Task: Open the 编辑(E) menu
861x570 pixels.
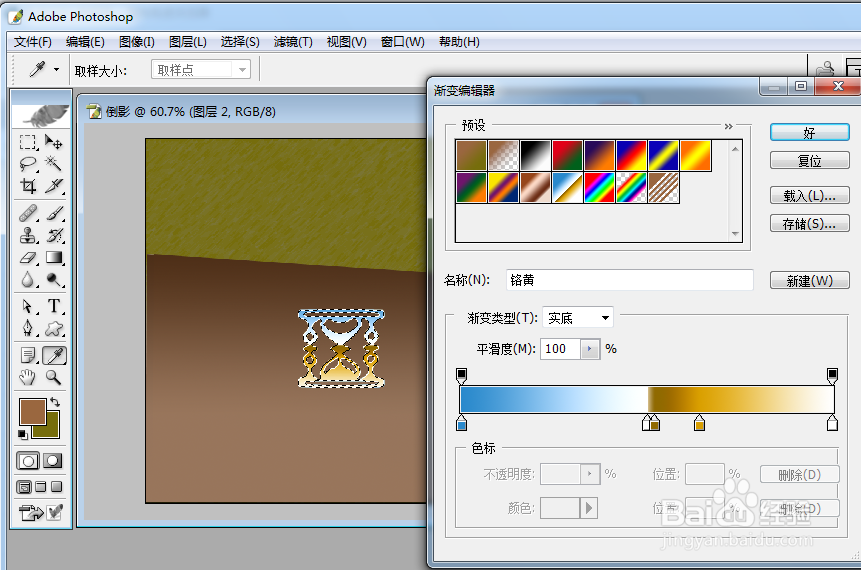Action: 85,42
